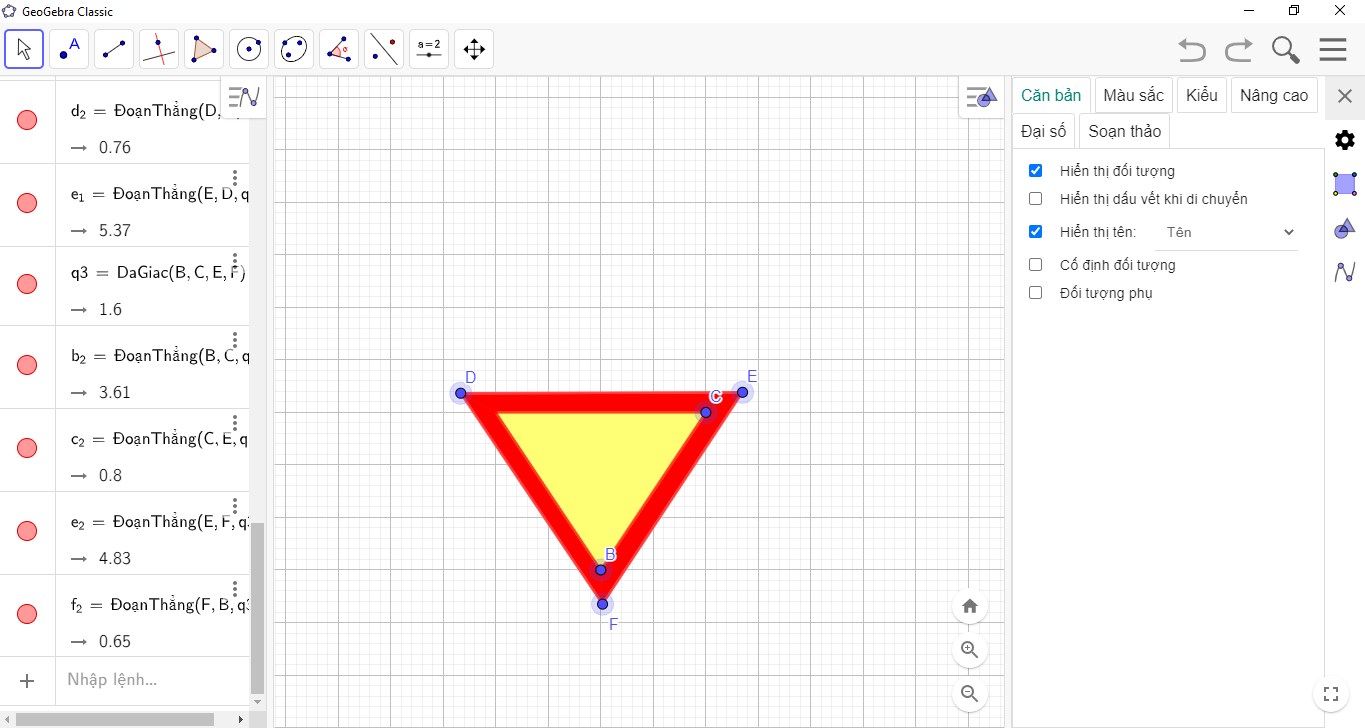
Task: Open the main hamburger menu
Action: coord(1332,50)
